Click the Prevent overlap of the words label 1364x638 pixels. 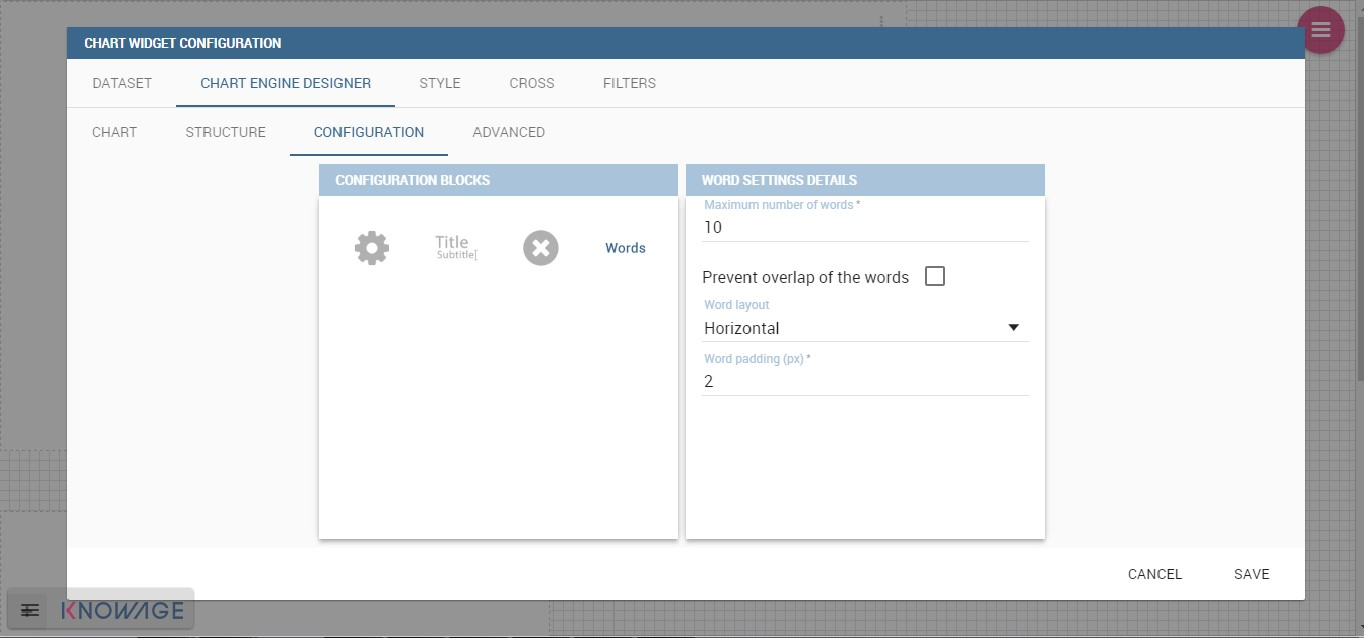[806, 277]
